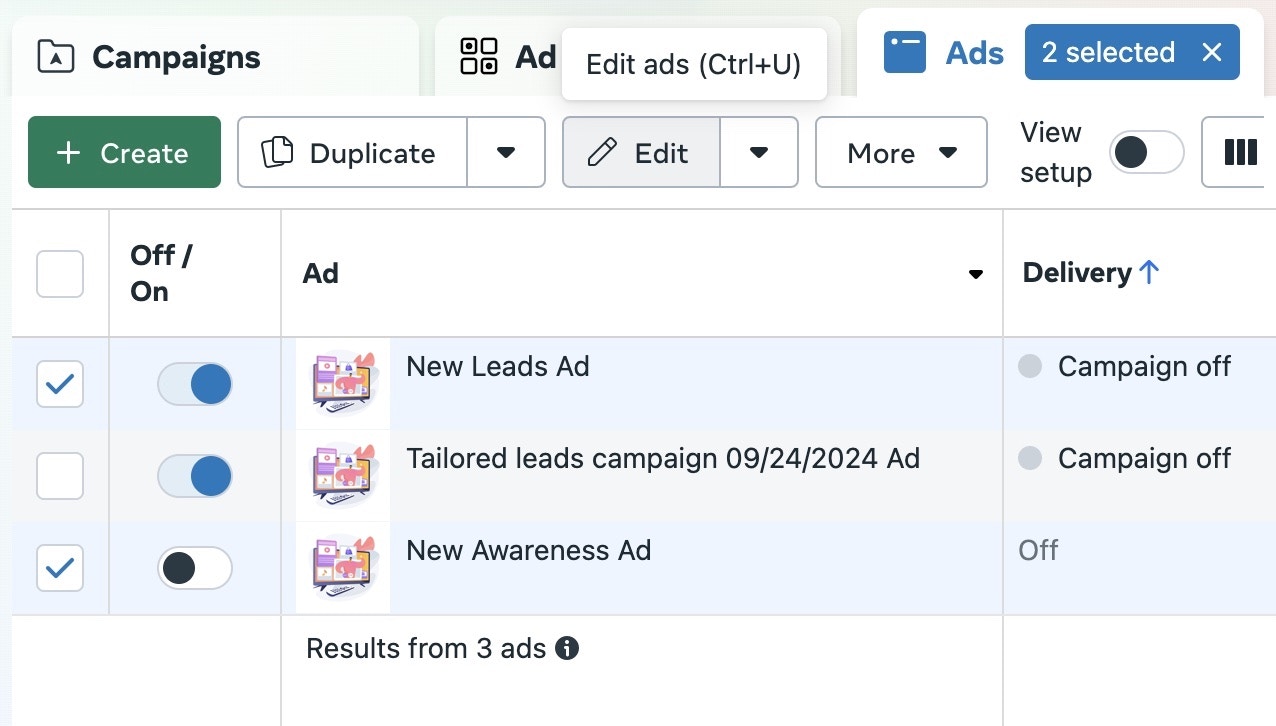Click the info icon next to Results from 3 ads
The image size is (1276, 726).
[x=568, y=649]
